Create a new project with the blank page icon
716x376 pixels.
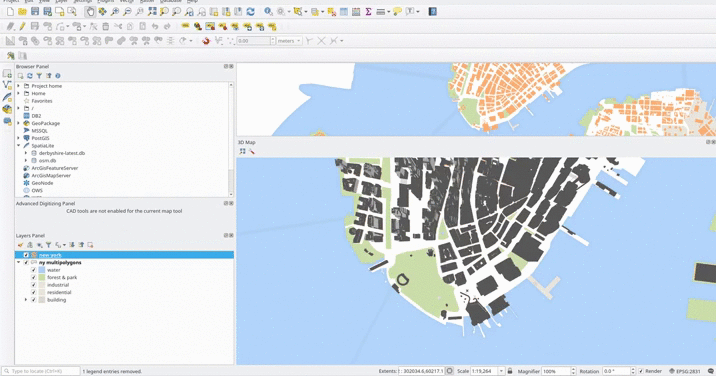(x=10, y=11)
